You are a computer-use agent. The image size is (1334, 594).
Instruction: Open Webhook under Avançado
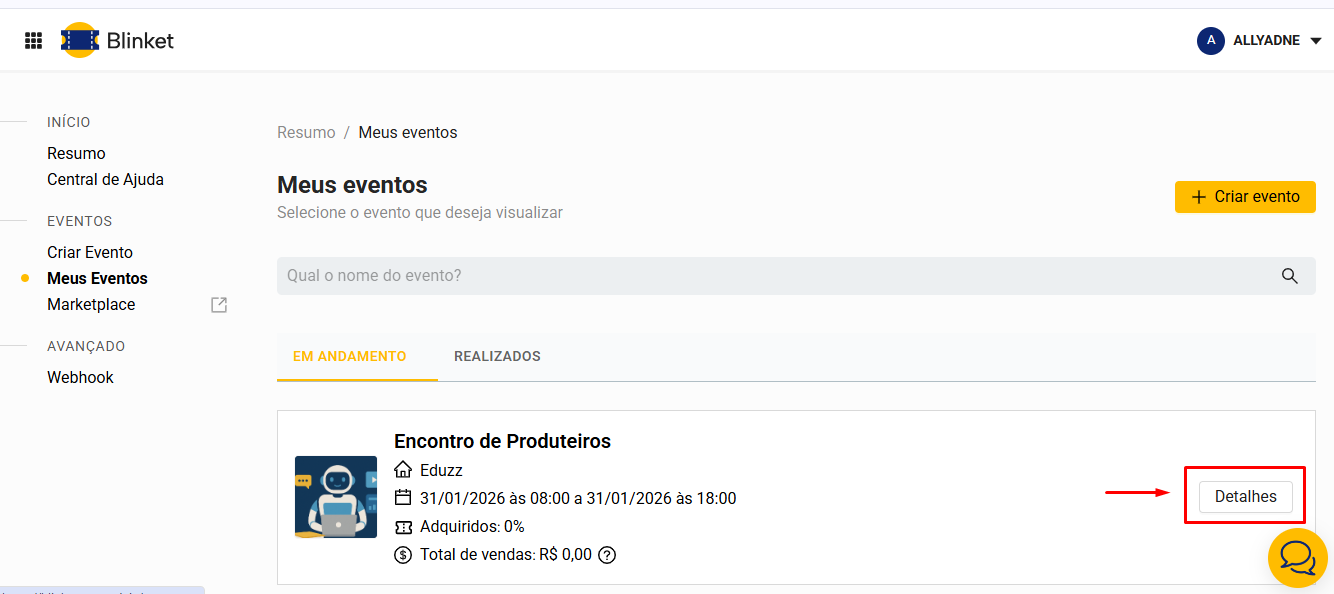click(x=80, y=377)
